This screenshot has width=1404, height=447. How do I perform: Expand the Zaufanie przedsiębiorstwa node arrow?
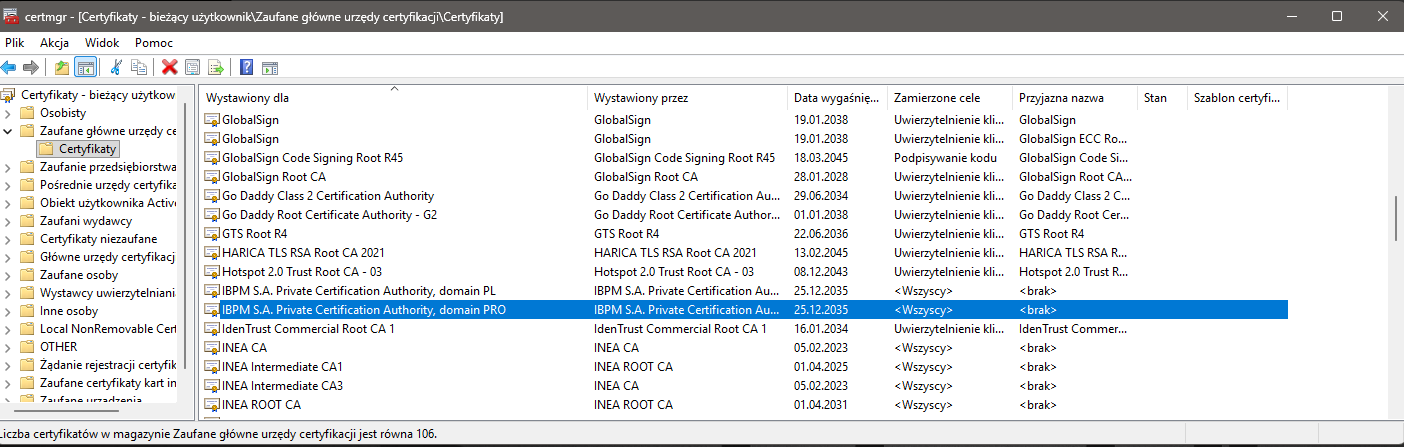(x=8, y=167)
